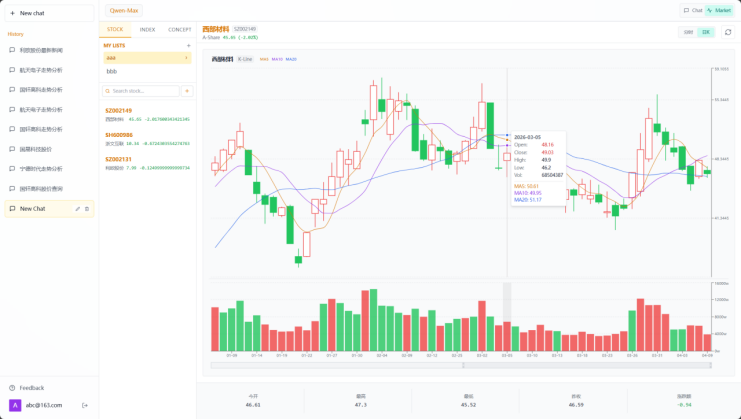
Task: Delete the New Chat with trash icon
Action: tap(87, 209)
